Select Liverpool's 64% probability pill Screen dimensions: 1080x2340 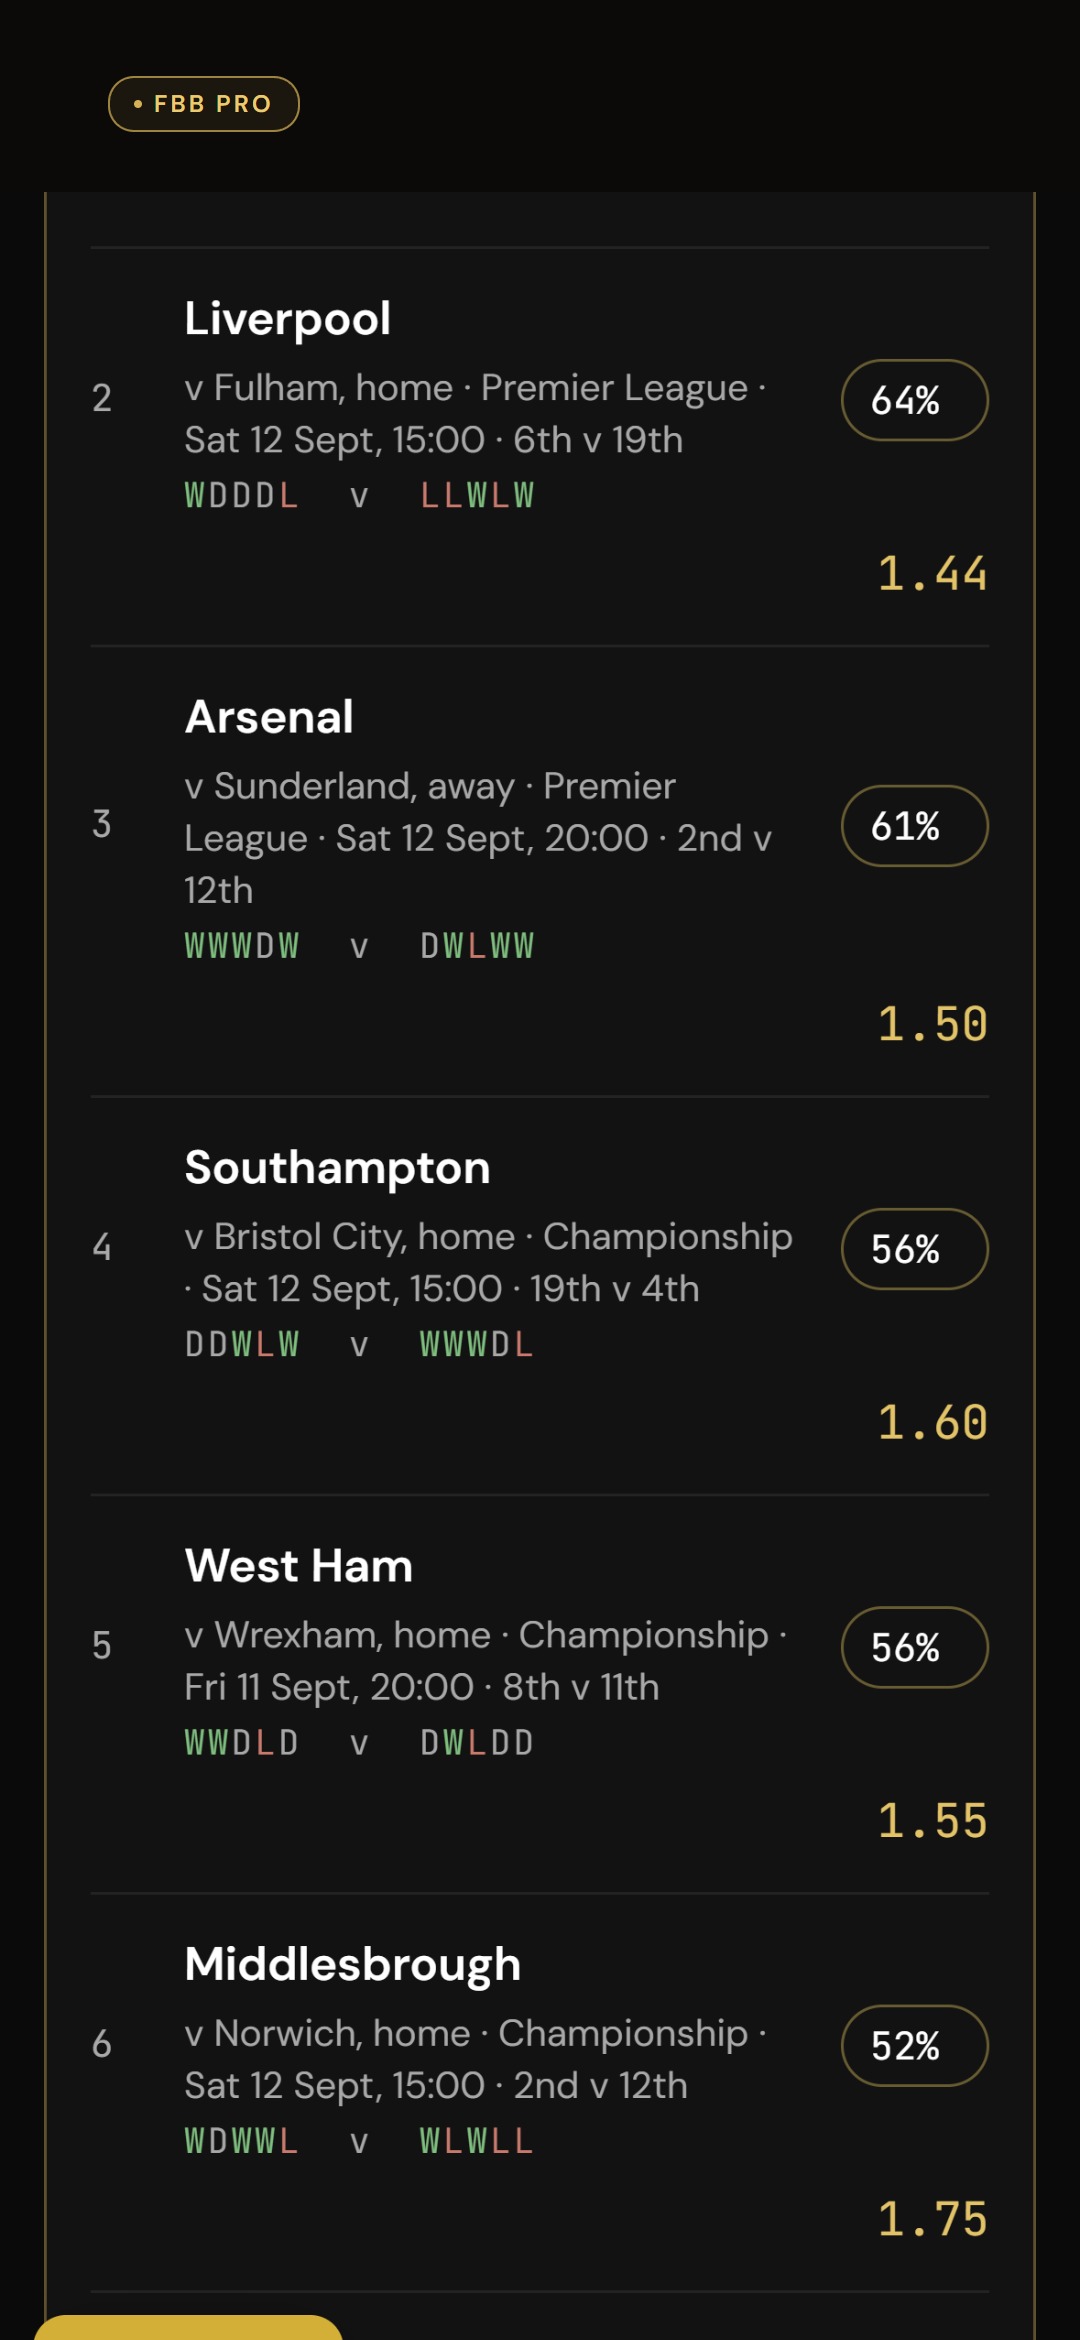click(915, 400)
